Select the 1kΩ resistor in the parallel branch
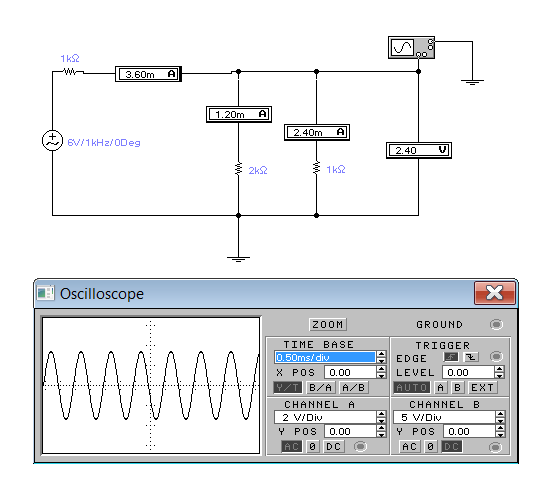 [x=316, y=168]
